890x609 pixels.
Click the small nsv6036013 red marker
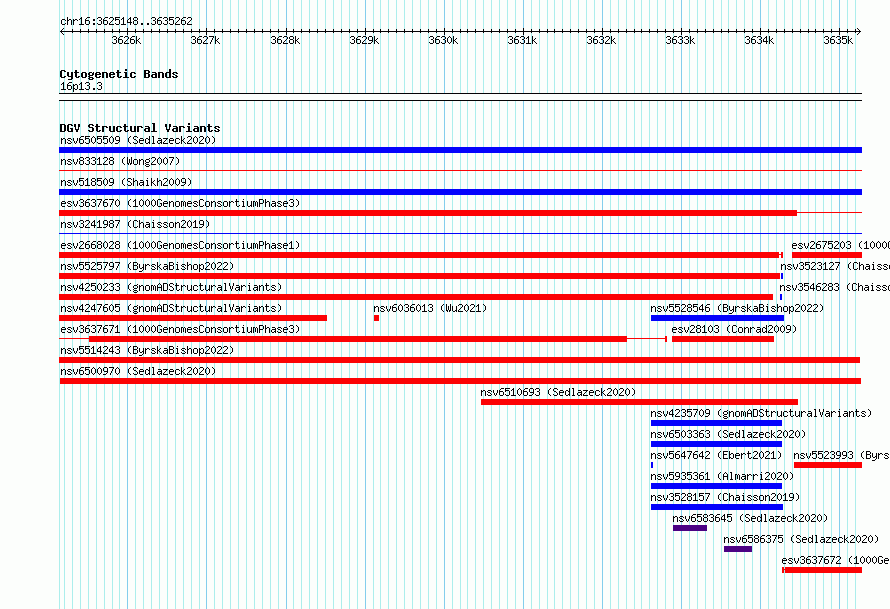(x=376, y=318)
